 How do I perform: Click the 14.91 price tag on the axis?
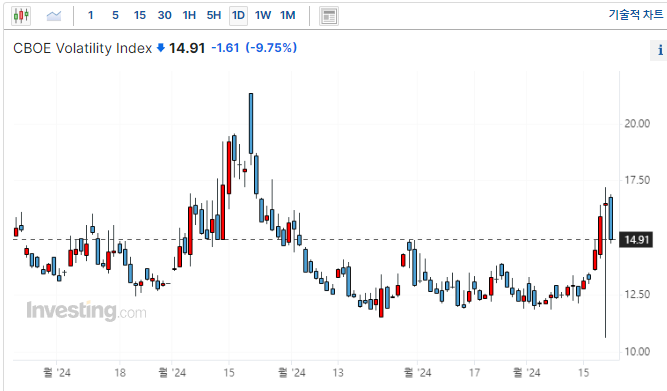[x=636, y=240]
